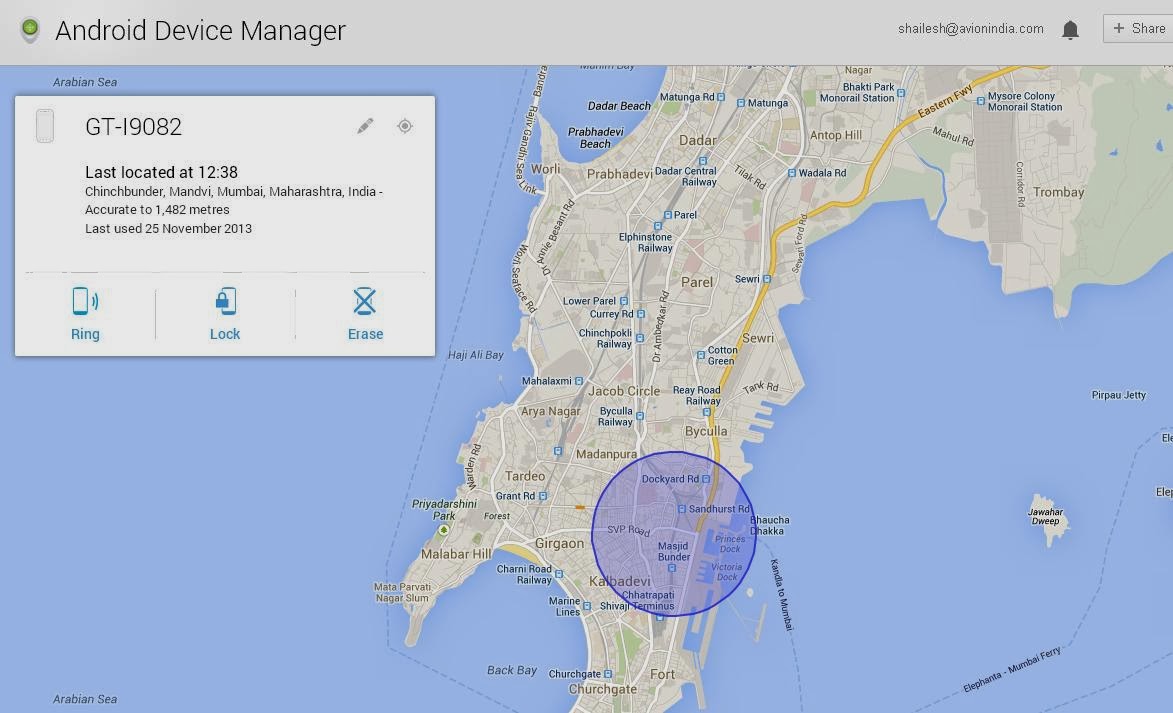Click Jacob Circle label on map
This screenshot has width=1173, height=713.
click(x=624, y=391)
